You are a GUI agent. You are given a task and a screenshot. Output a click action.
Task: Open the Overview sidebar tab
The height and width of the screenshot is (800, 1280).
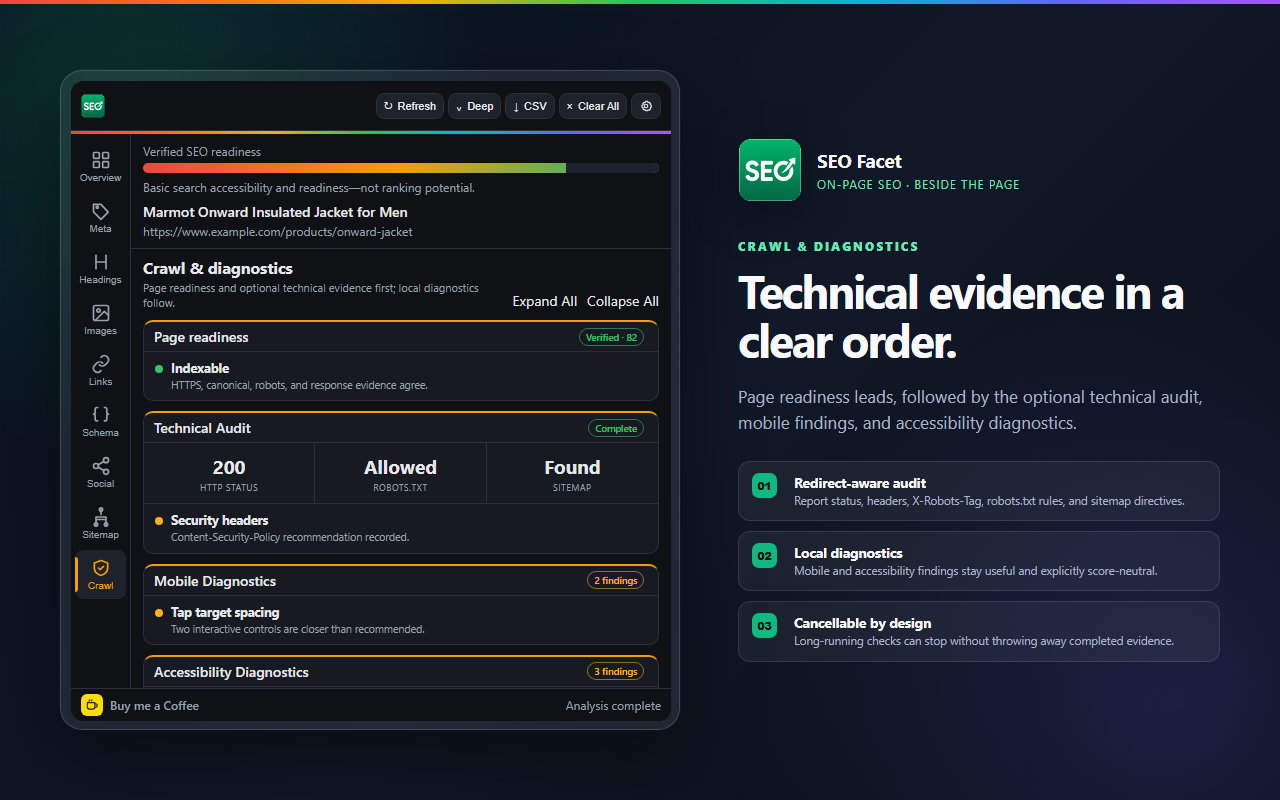coord(100,166)
